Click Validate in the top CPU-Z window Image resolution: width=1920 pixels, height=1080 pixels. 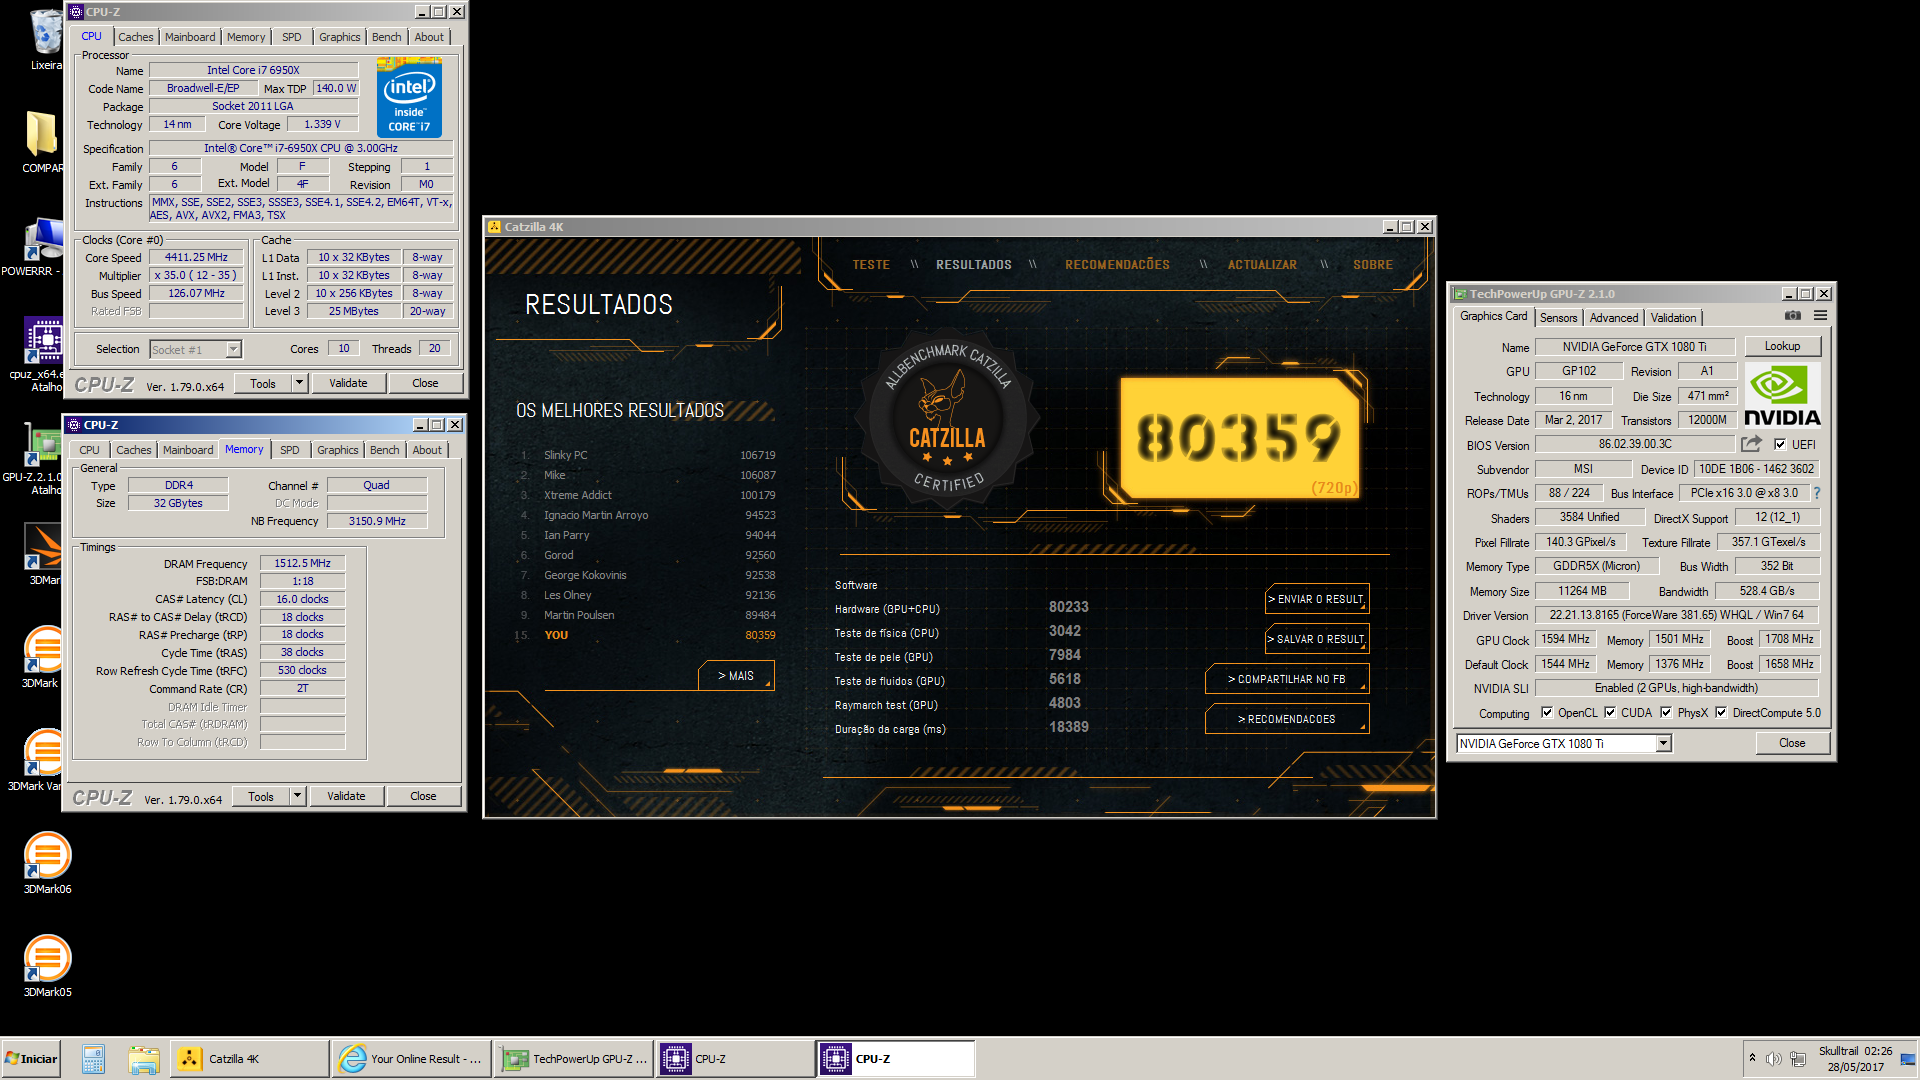[x=348, y=383]
